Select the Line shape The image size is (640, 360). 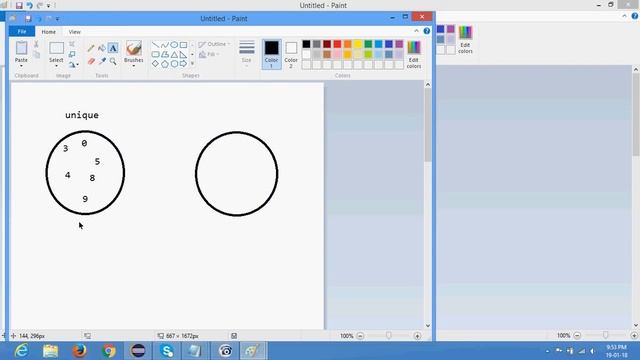pyautogui.click(x=156, y=45)
